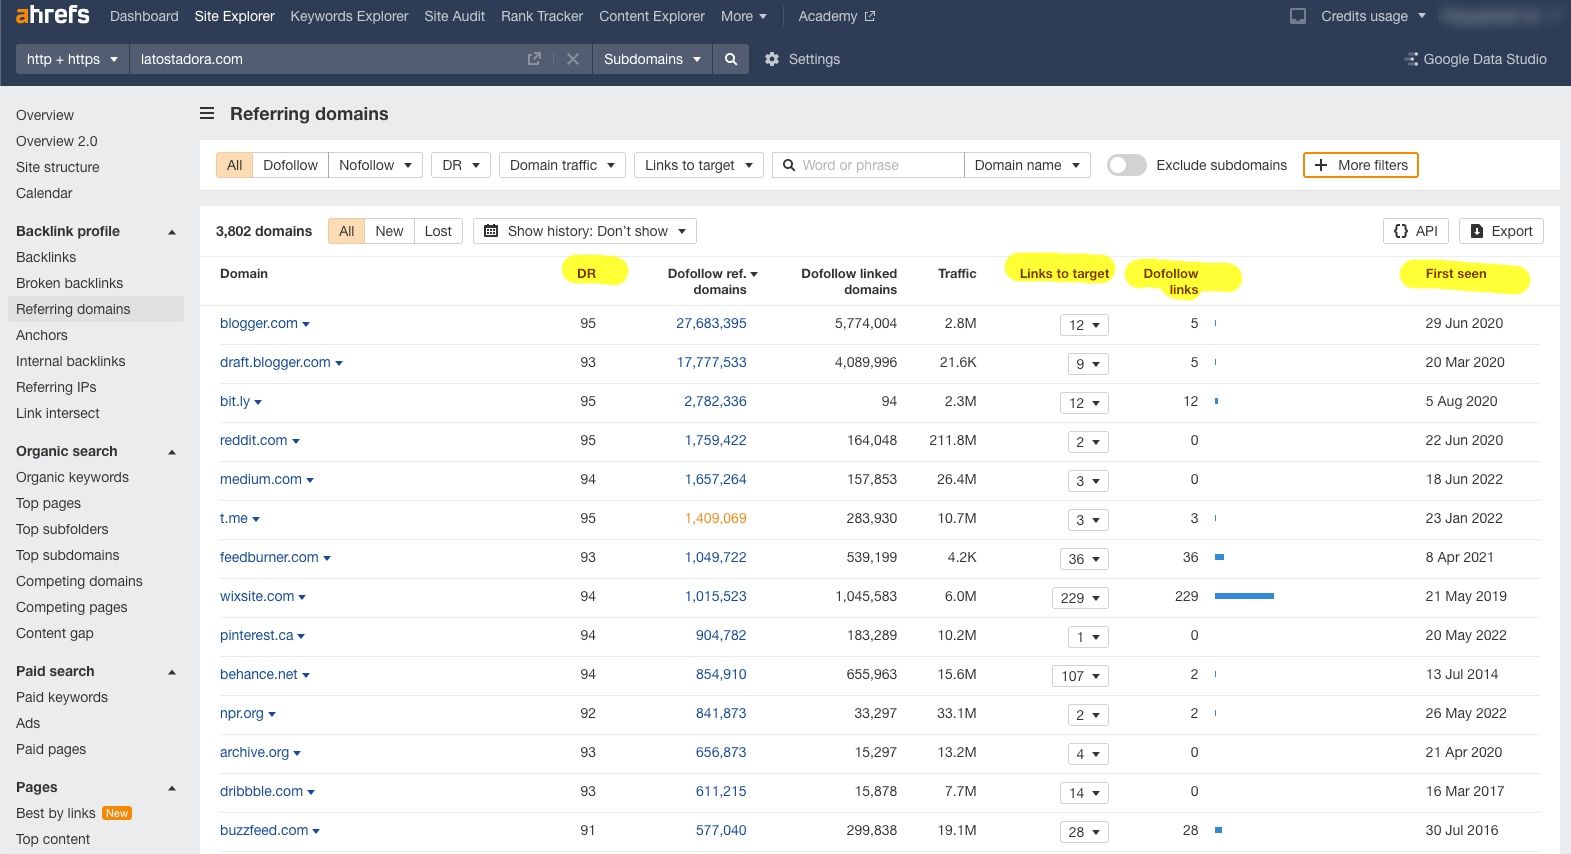Open More filters
Image resolution: width=1571 pixels, height=854 pixels.
[x=1360, y=165]
